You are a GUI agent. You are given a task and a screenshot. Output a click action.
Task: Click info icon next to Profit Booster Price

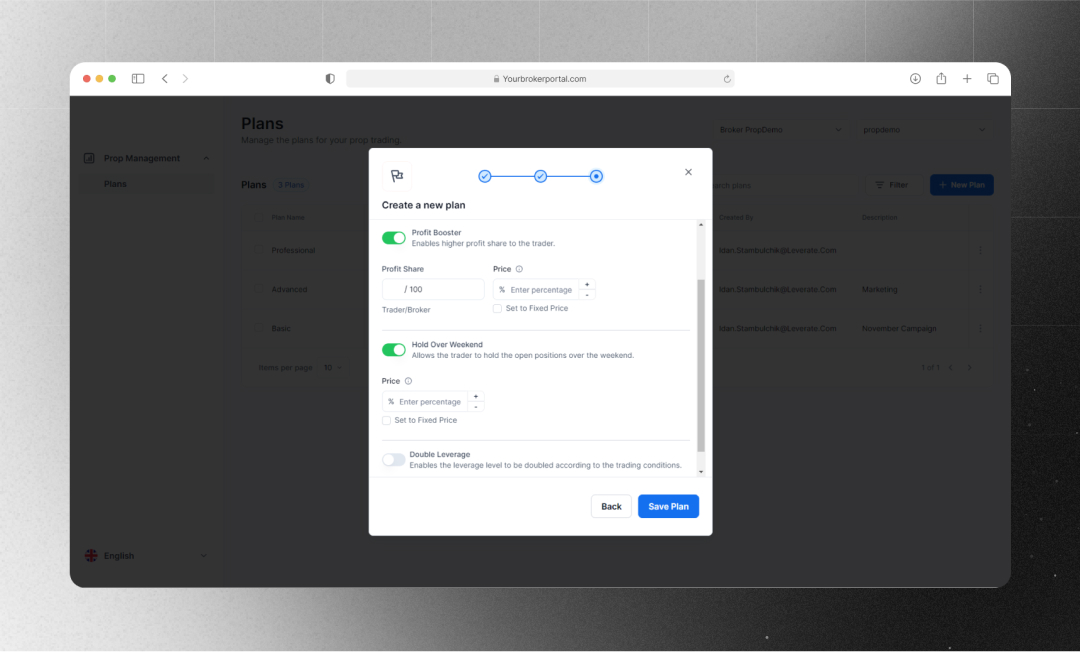(519, 269)
